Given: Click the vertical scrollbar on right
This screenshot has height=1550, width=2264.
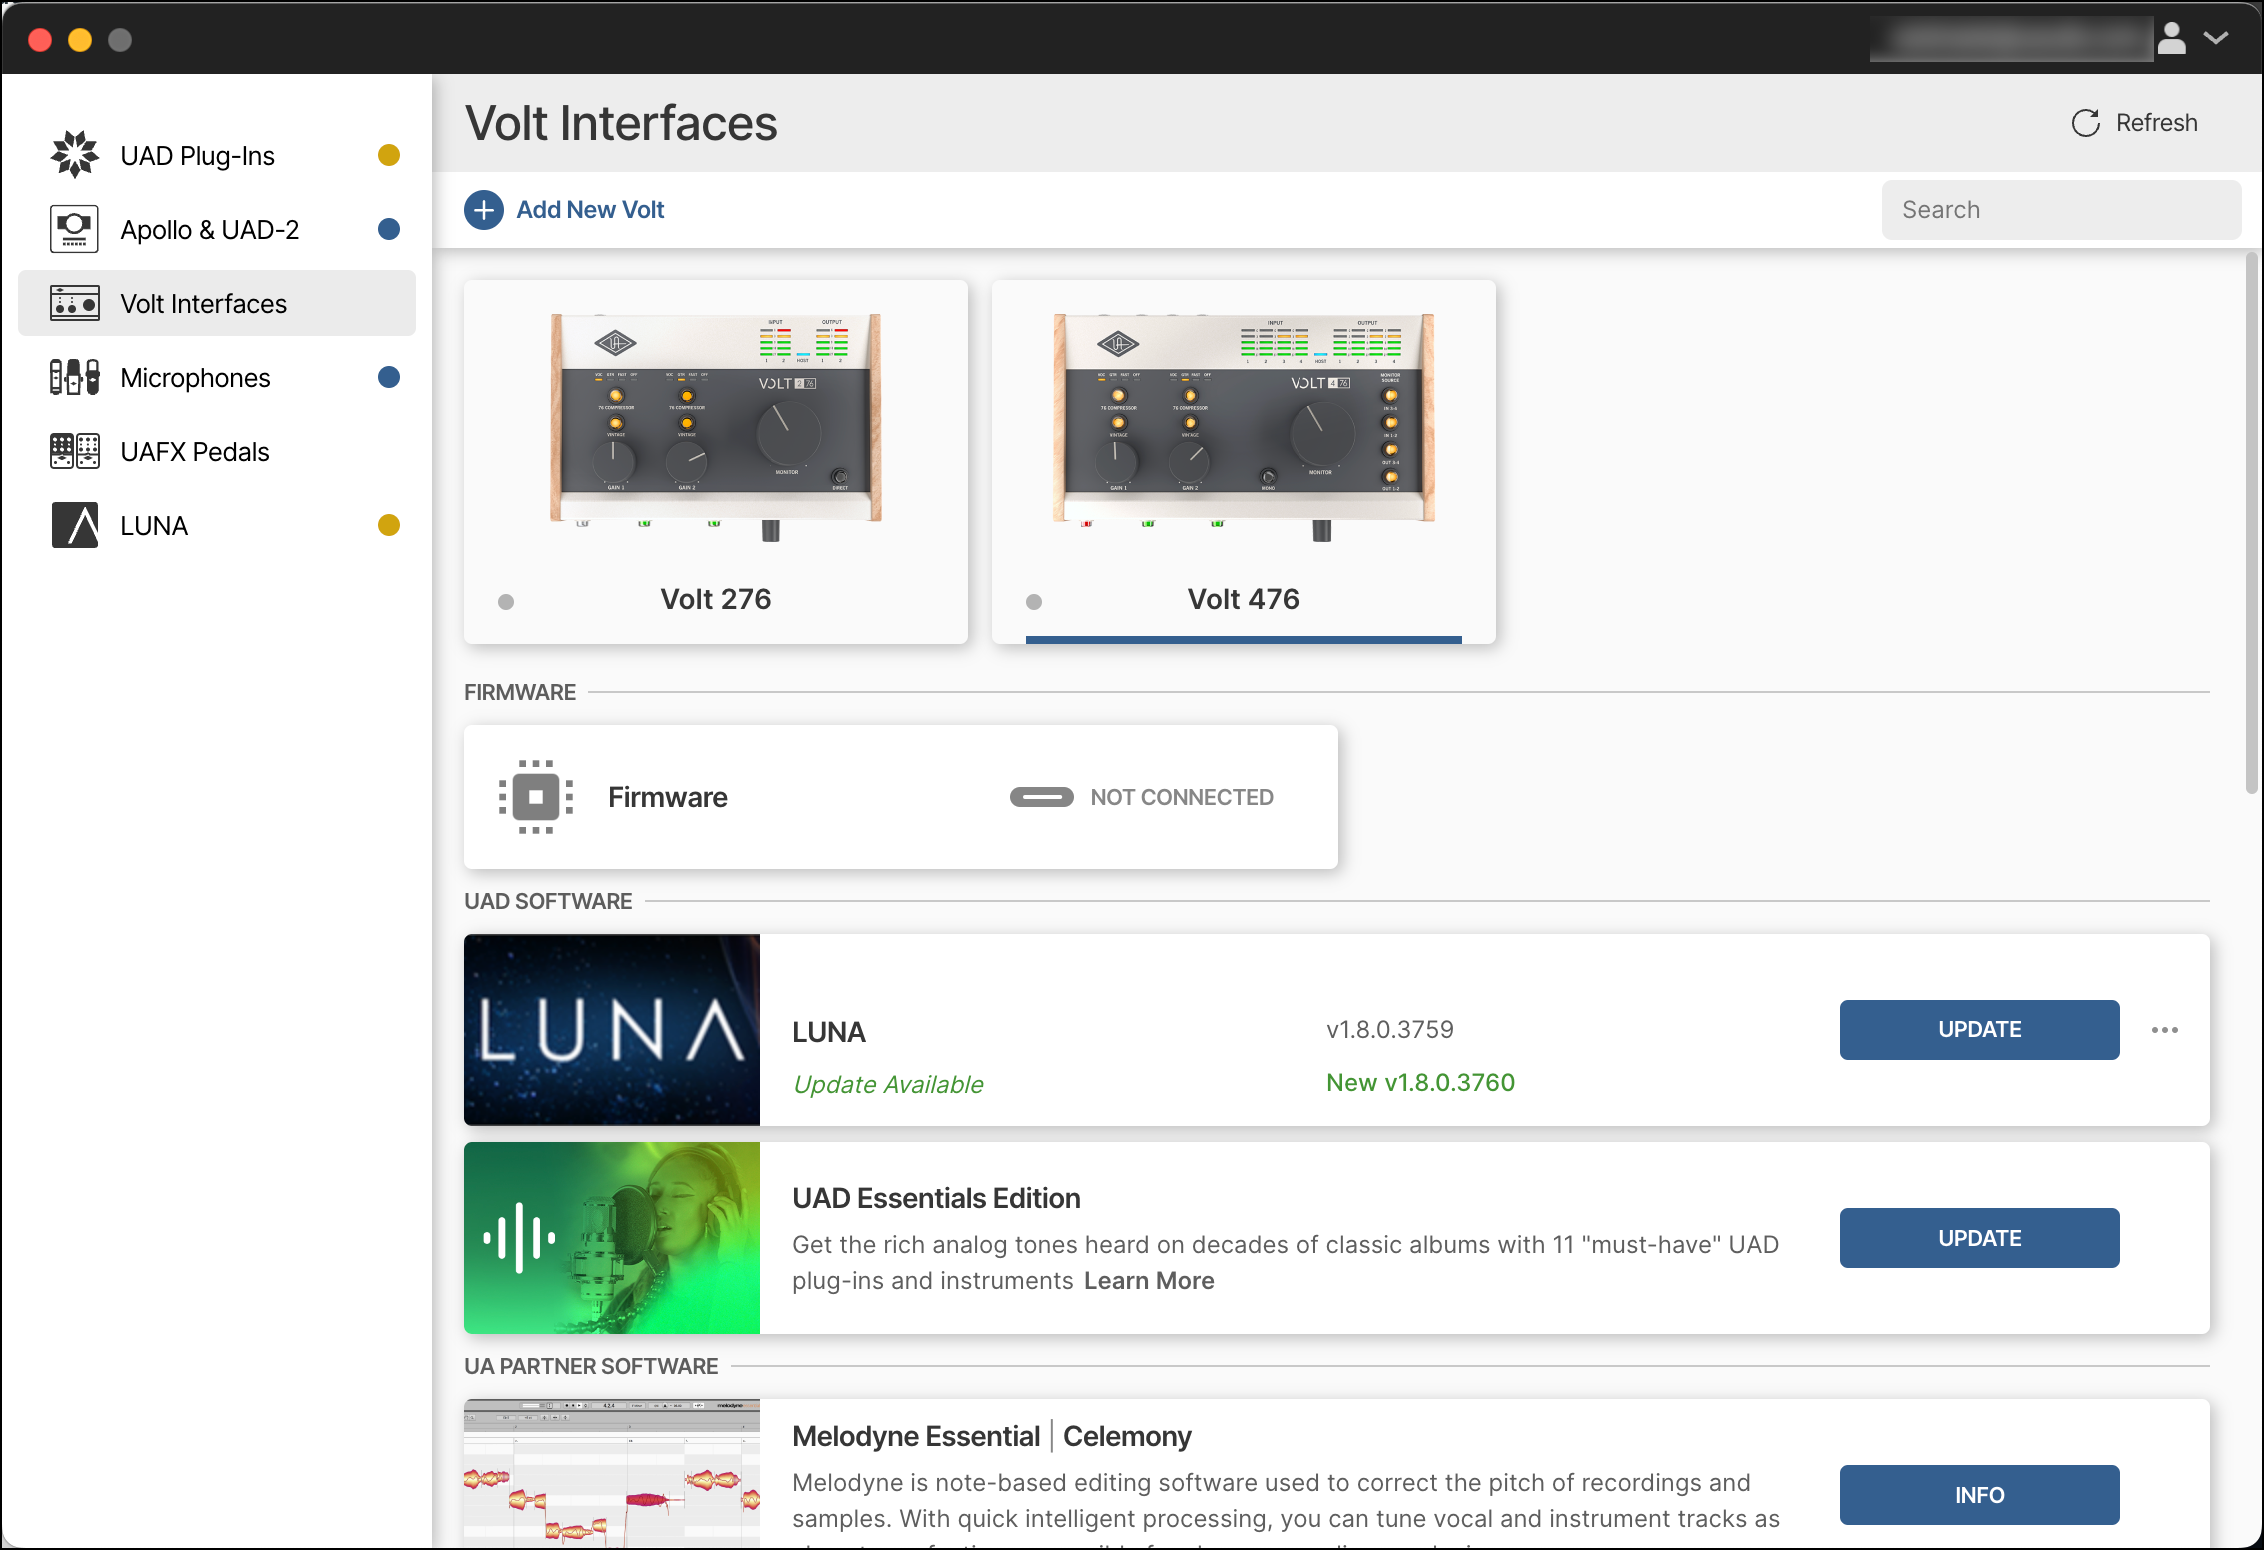Looking at the screenshot, I should click(x=2251, y=520).
